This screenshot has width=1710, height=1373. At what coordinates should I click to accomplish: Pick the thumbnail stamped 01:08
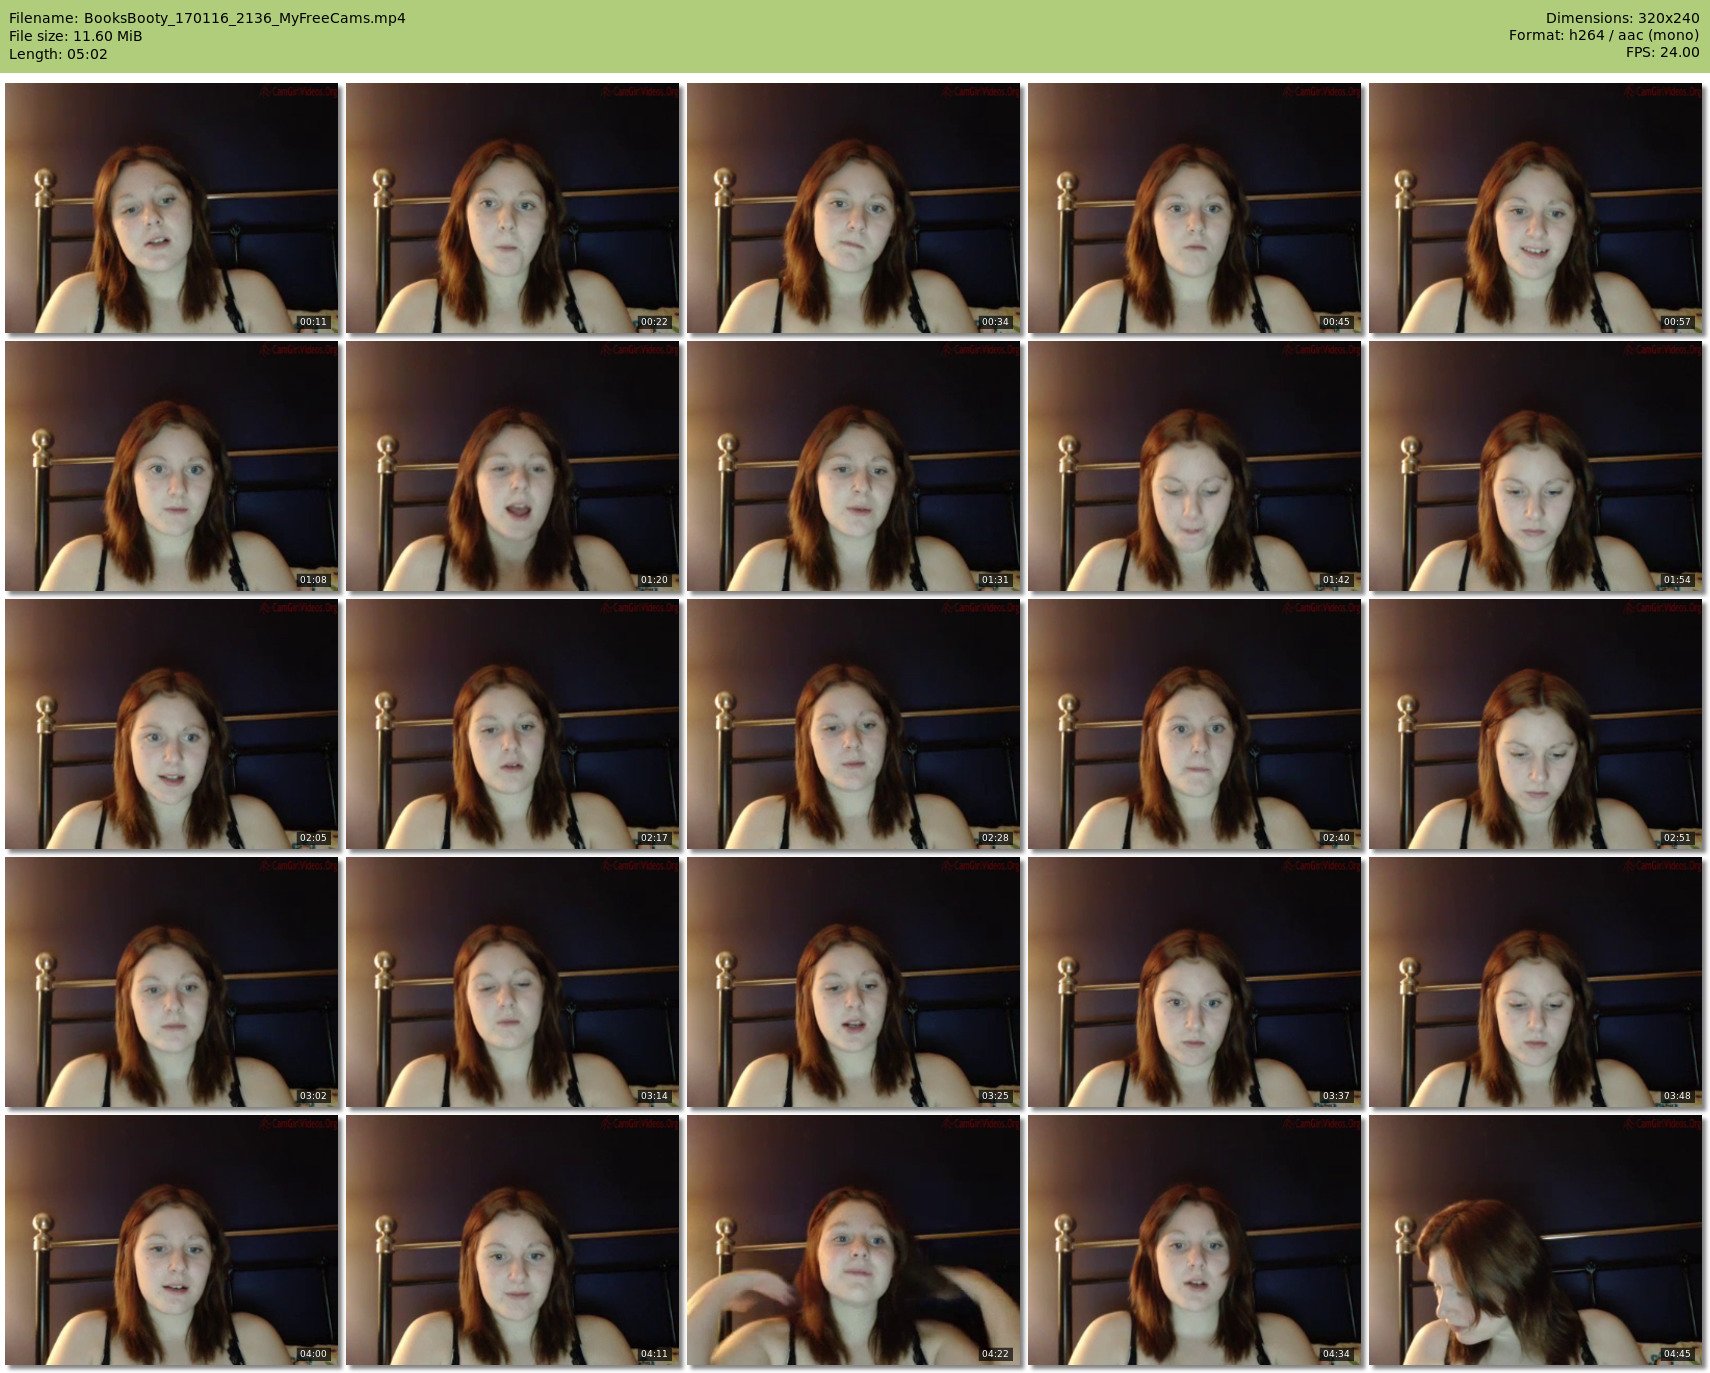[x=172, y=466]
